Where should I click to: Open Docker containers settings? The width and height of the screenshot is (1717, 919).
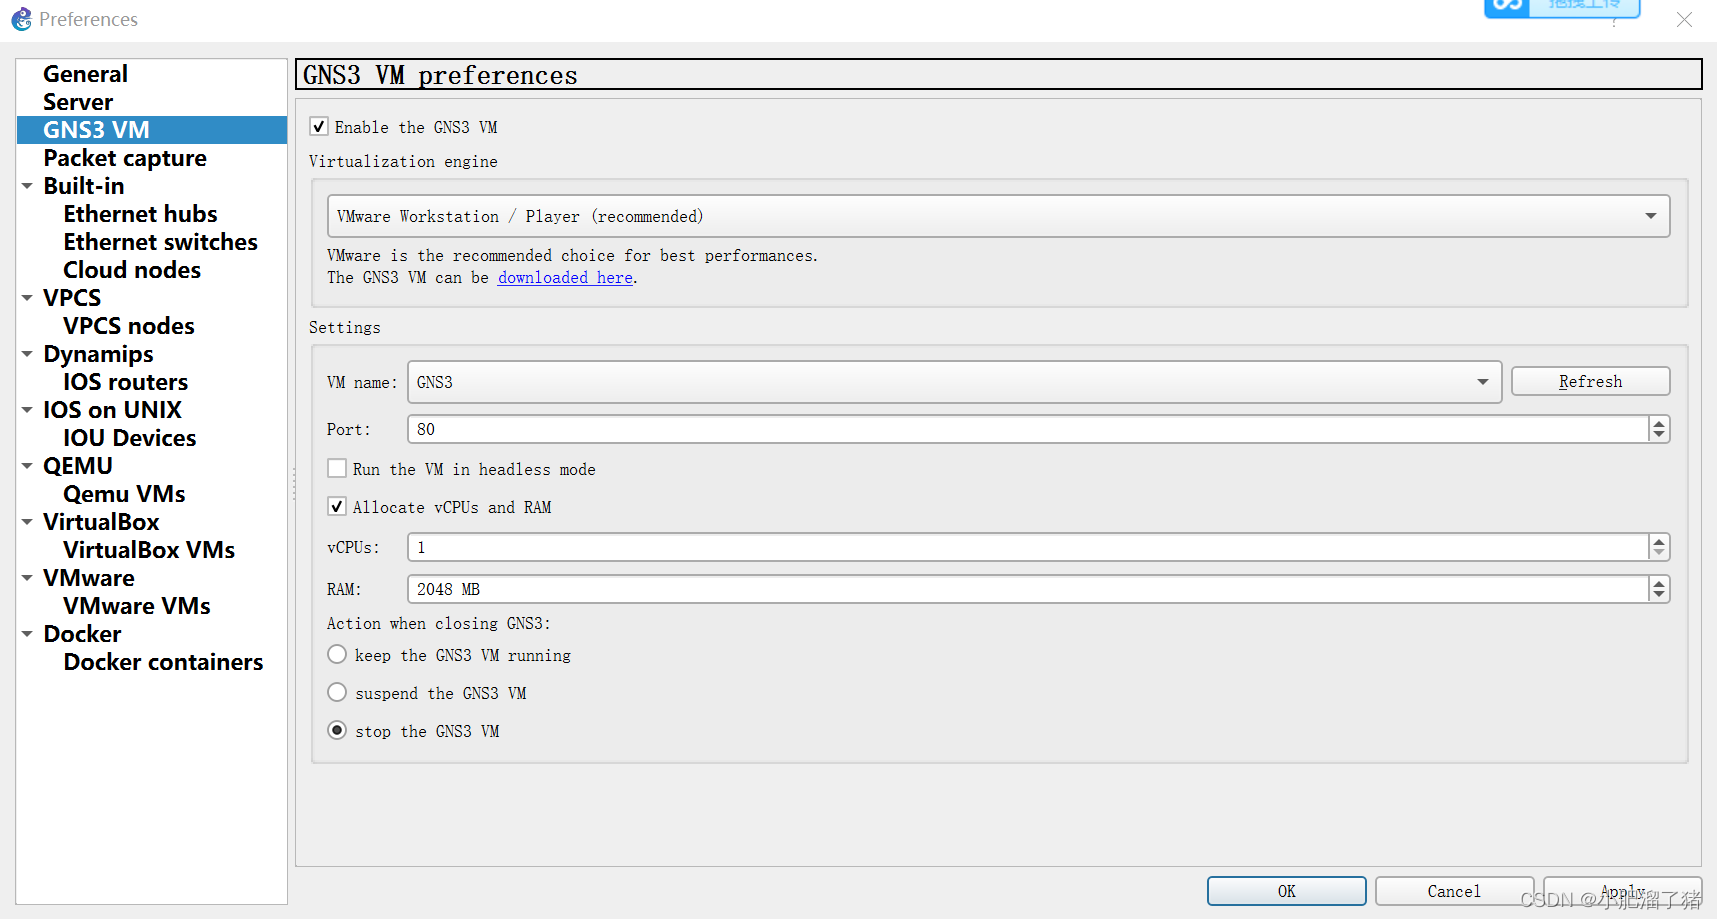[x=163, y=662]
